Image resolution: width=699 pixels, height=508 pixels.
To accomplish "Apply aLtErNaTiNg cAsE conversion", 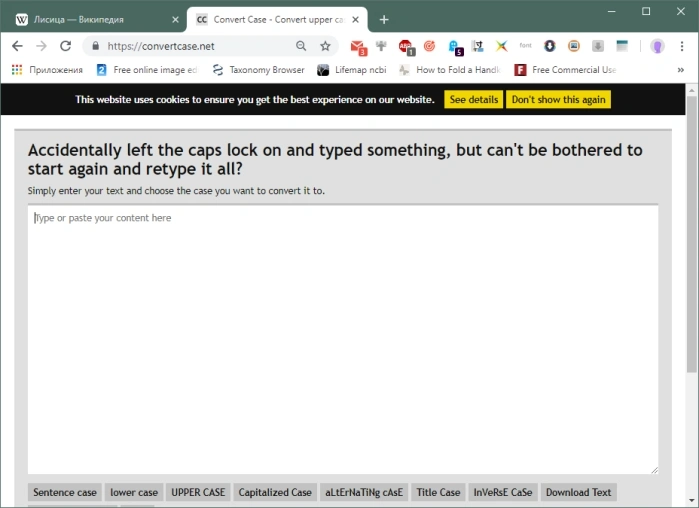I will tap(364, 492).
